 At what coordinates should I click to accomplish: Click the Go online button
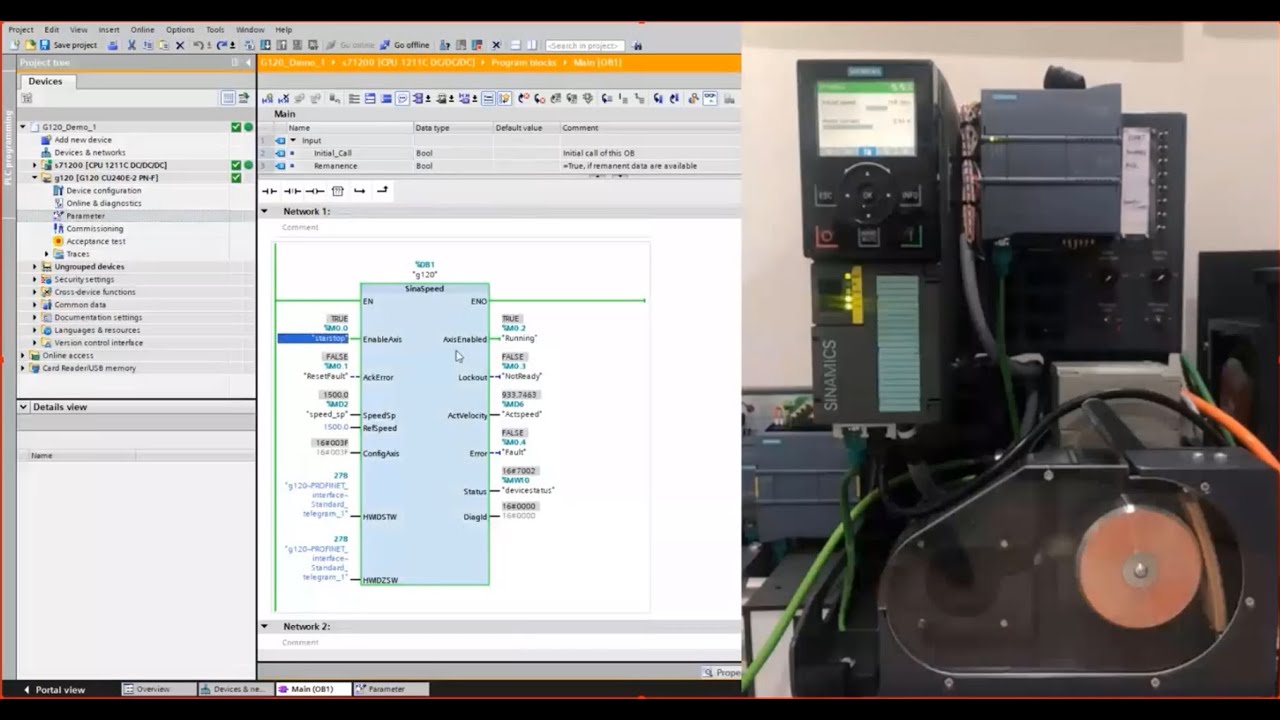350,45
